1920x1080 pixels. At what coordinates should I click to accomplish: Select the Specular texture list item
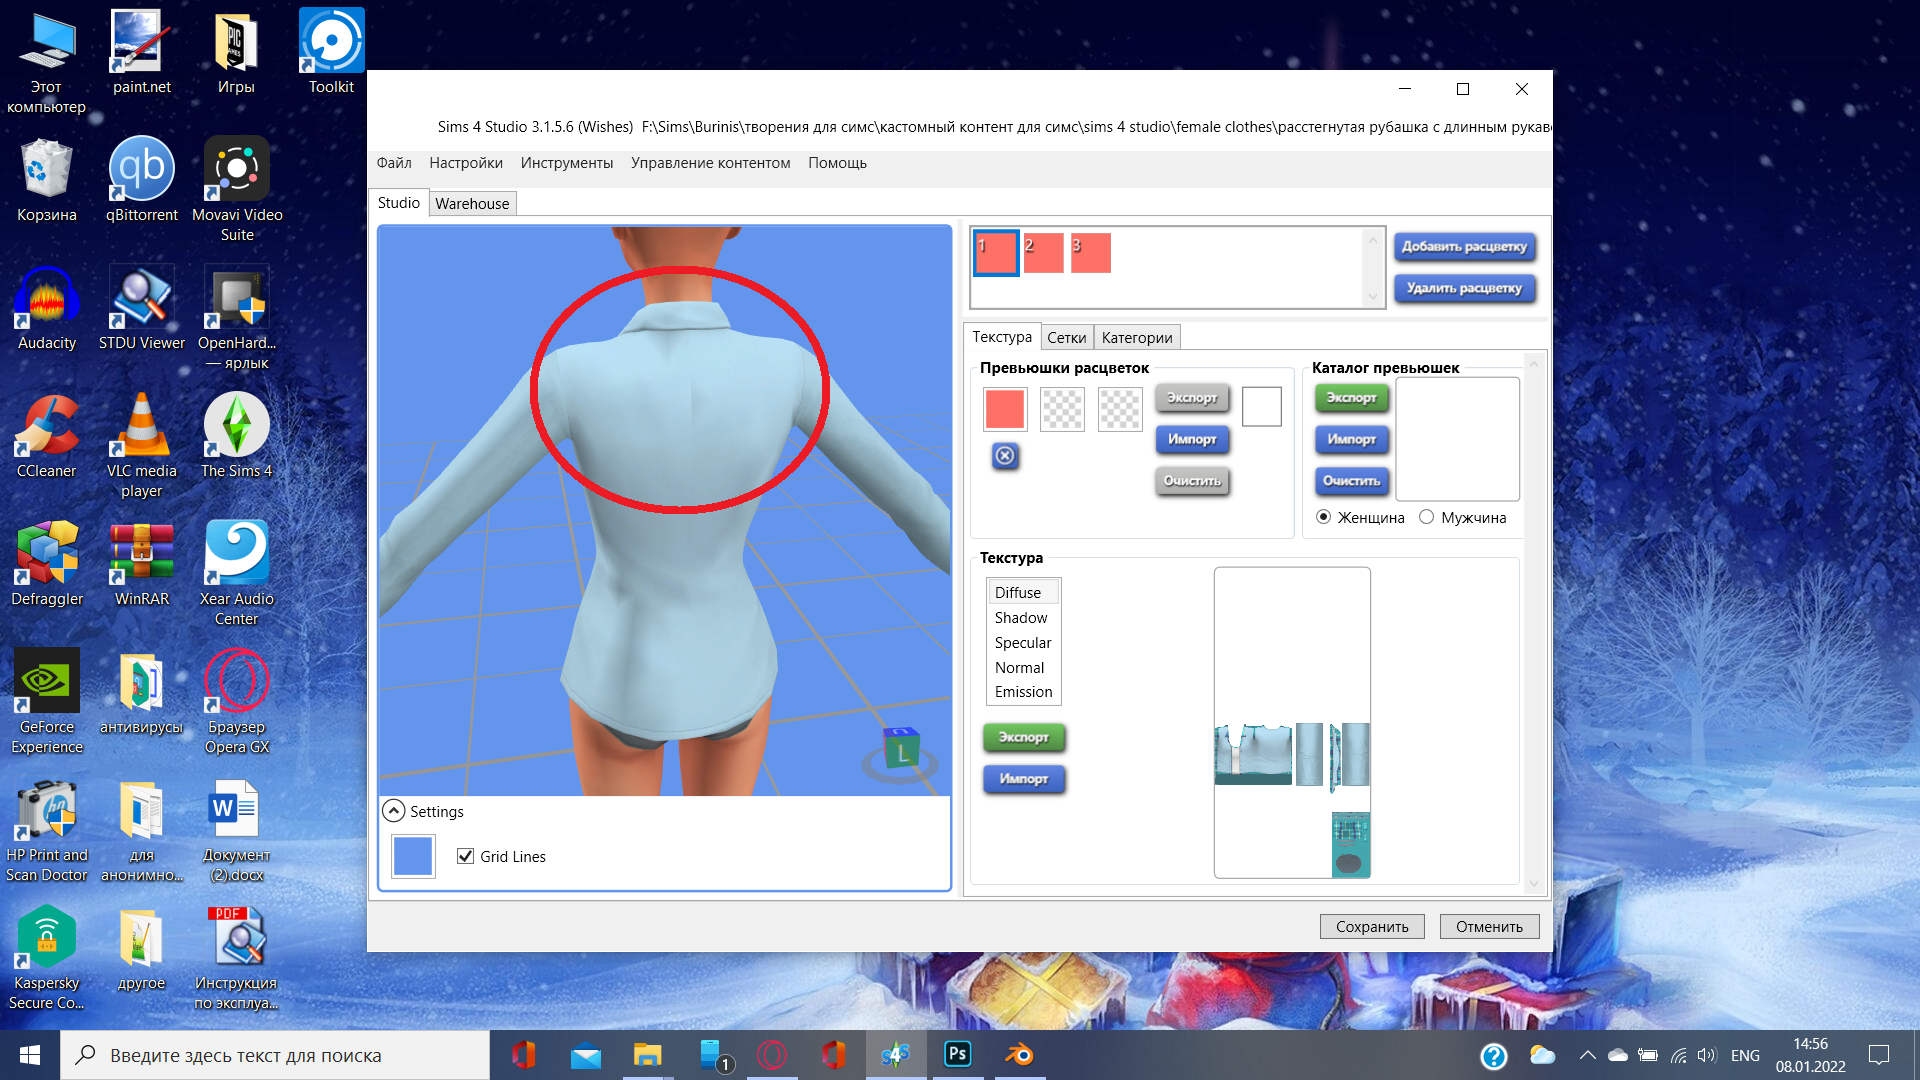(x=1022, y=642)
